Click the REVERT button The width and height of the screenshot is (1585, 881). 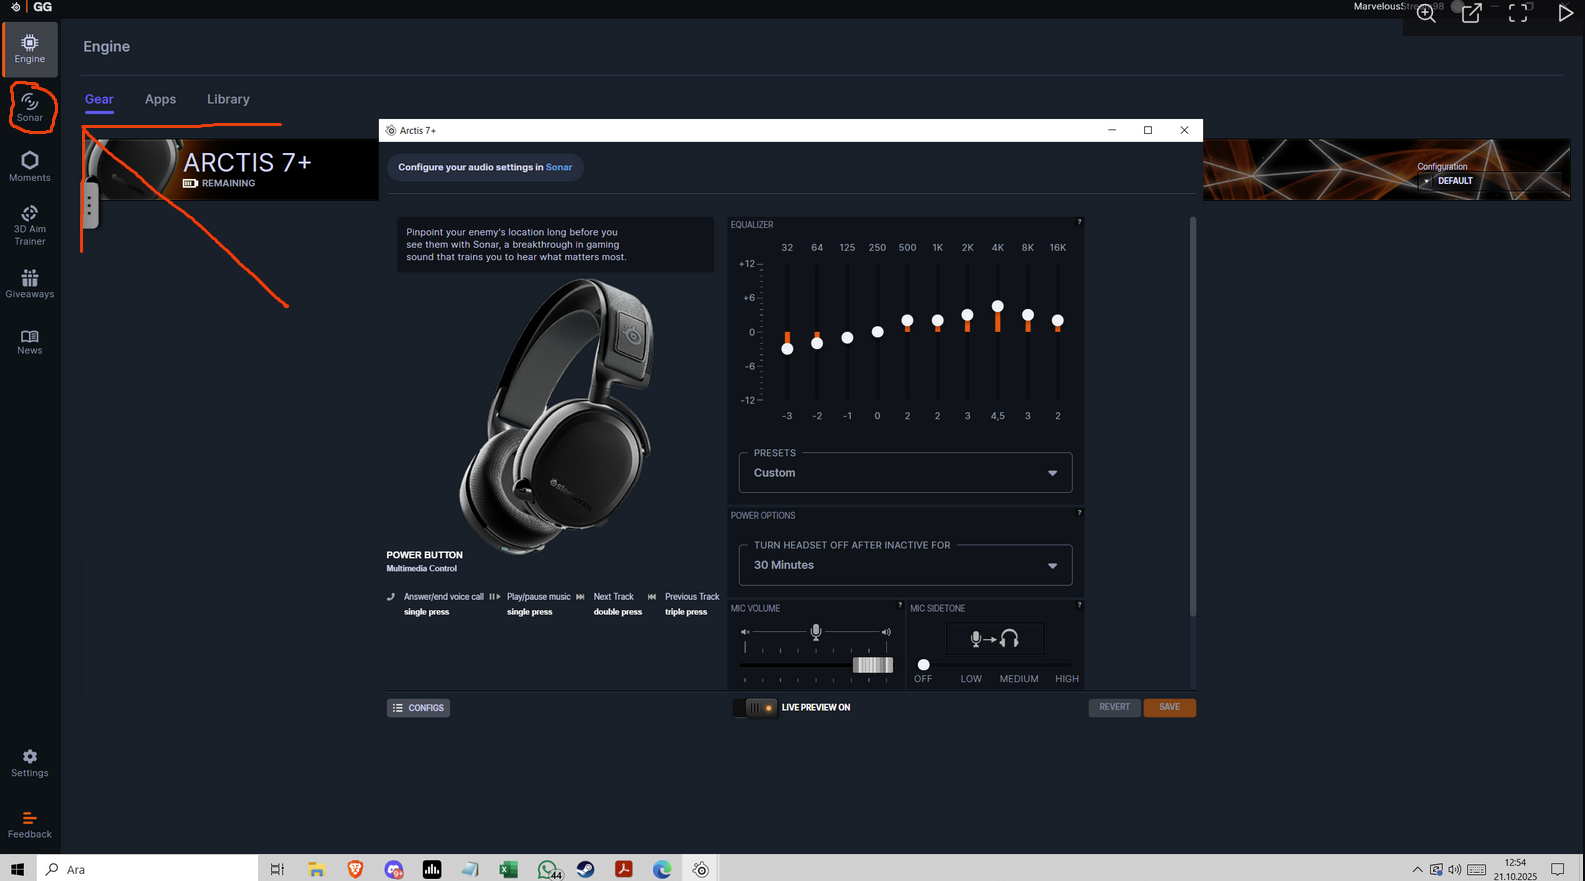(x=1114, y=708)
